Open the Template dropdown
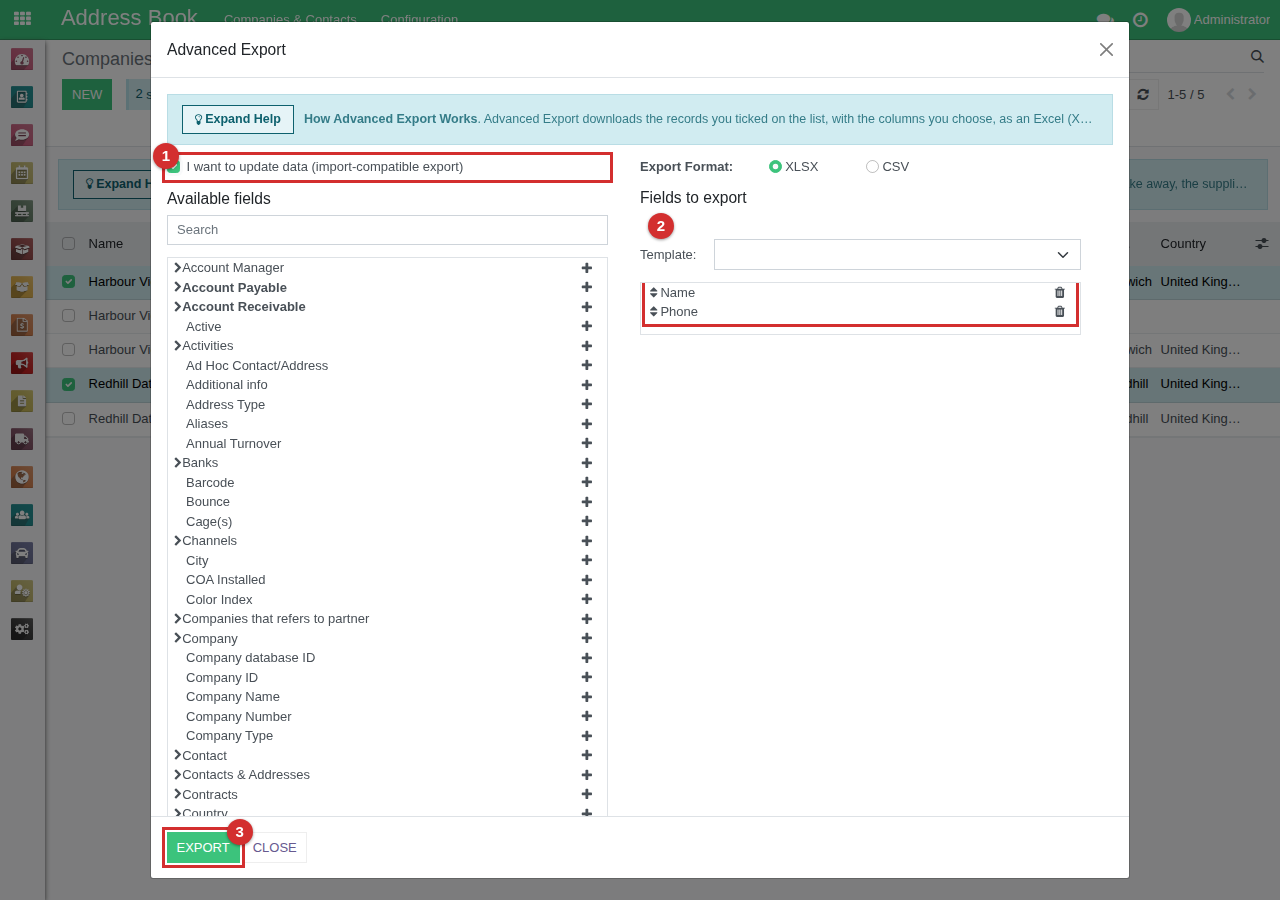Viewport: 1280px width, 900px height. [x=897, y=254]
